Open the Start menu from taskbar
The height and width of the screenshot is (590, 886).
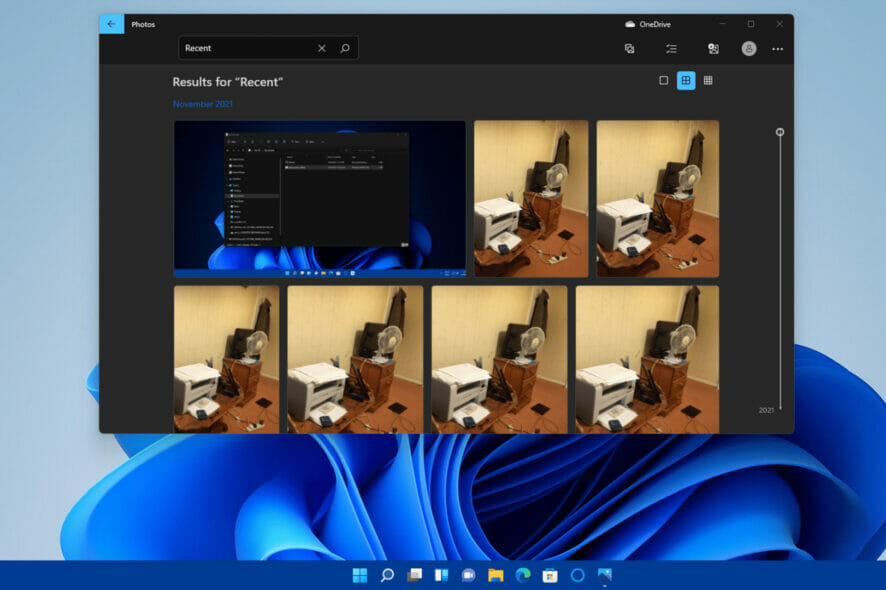[357, 575]
